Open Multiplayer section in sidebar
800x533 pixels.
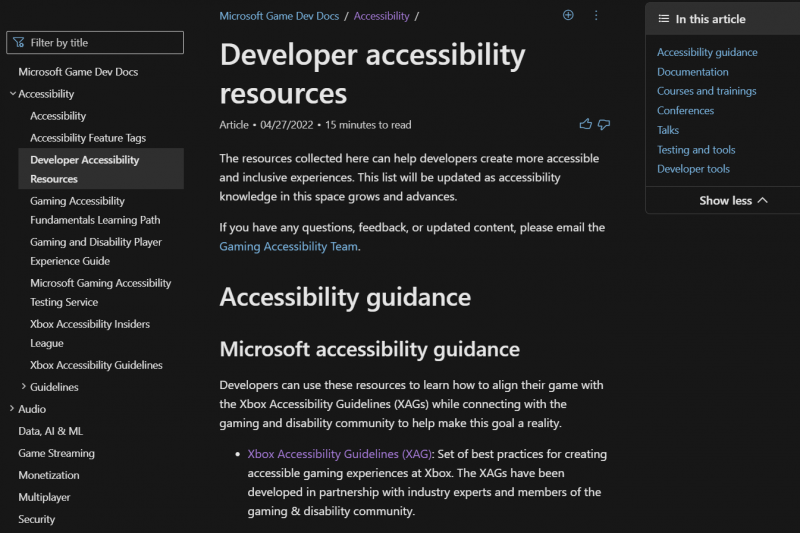coord(44,497)
